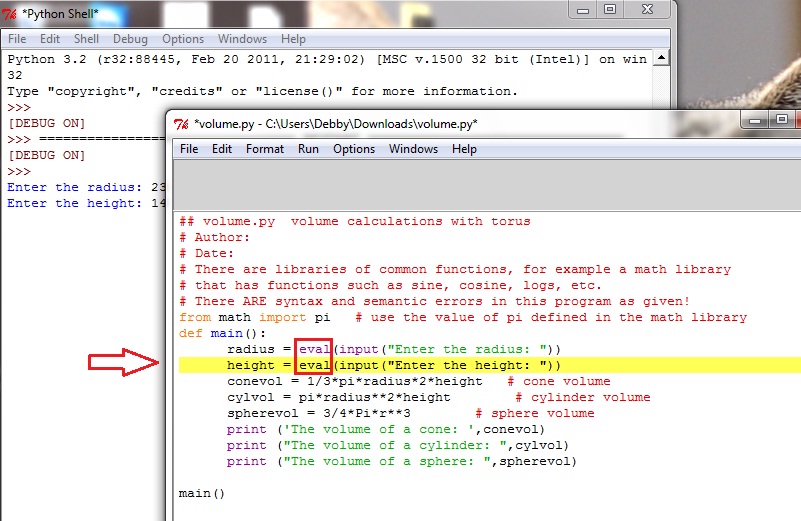Click the '## volume.py' header comment
801x521 pixels.
pos(355,221)
